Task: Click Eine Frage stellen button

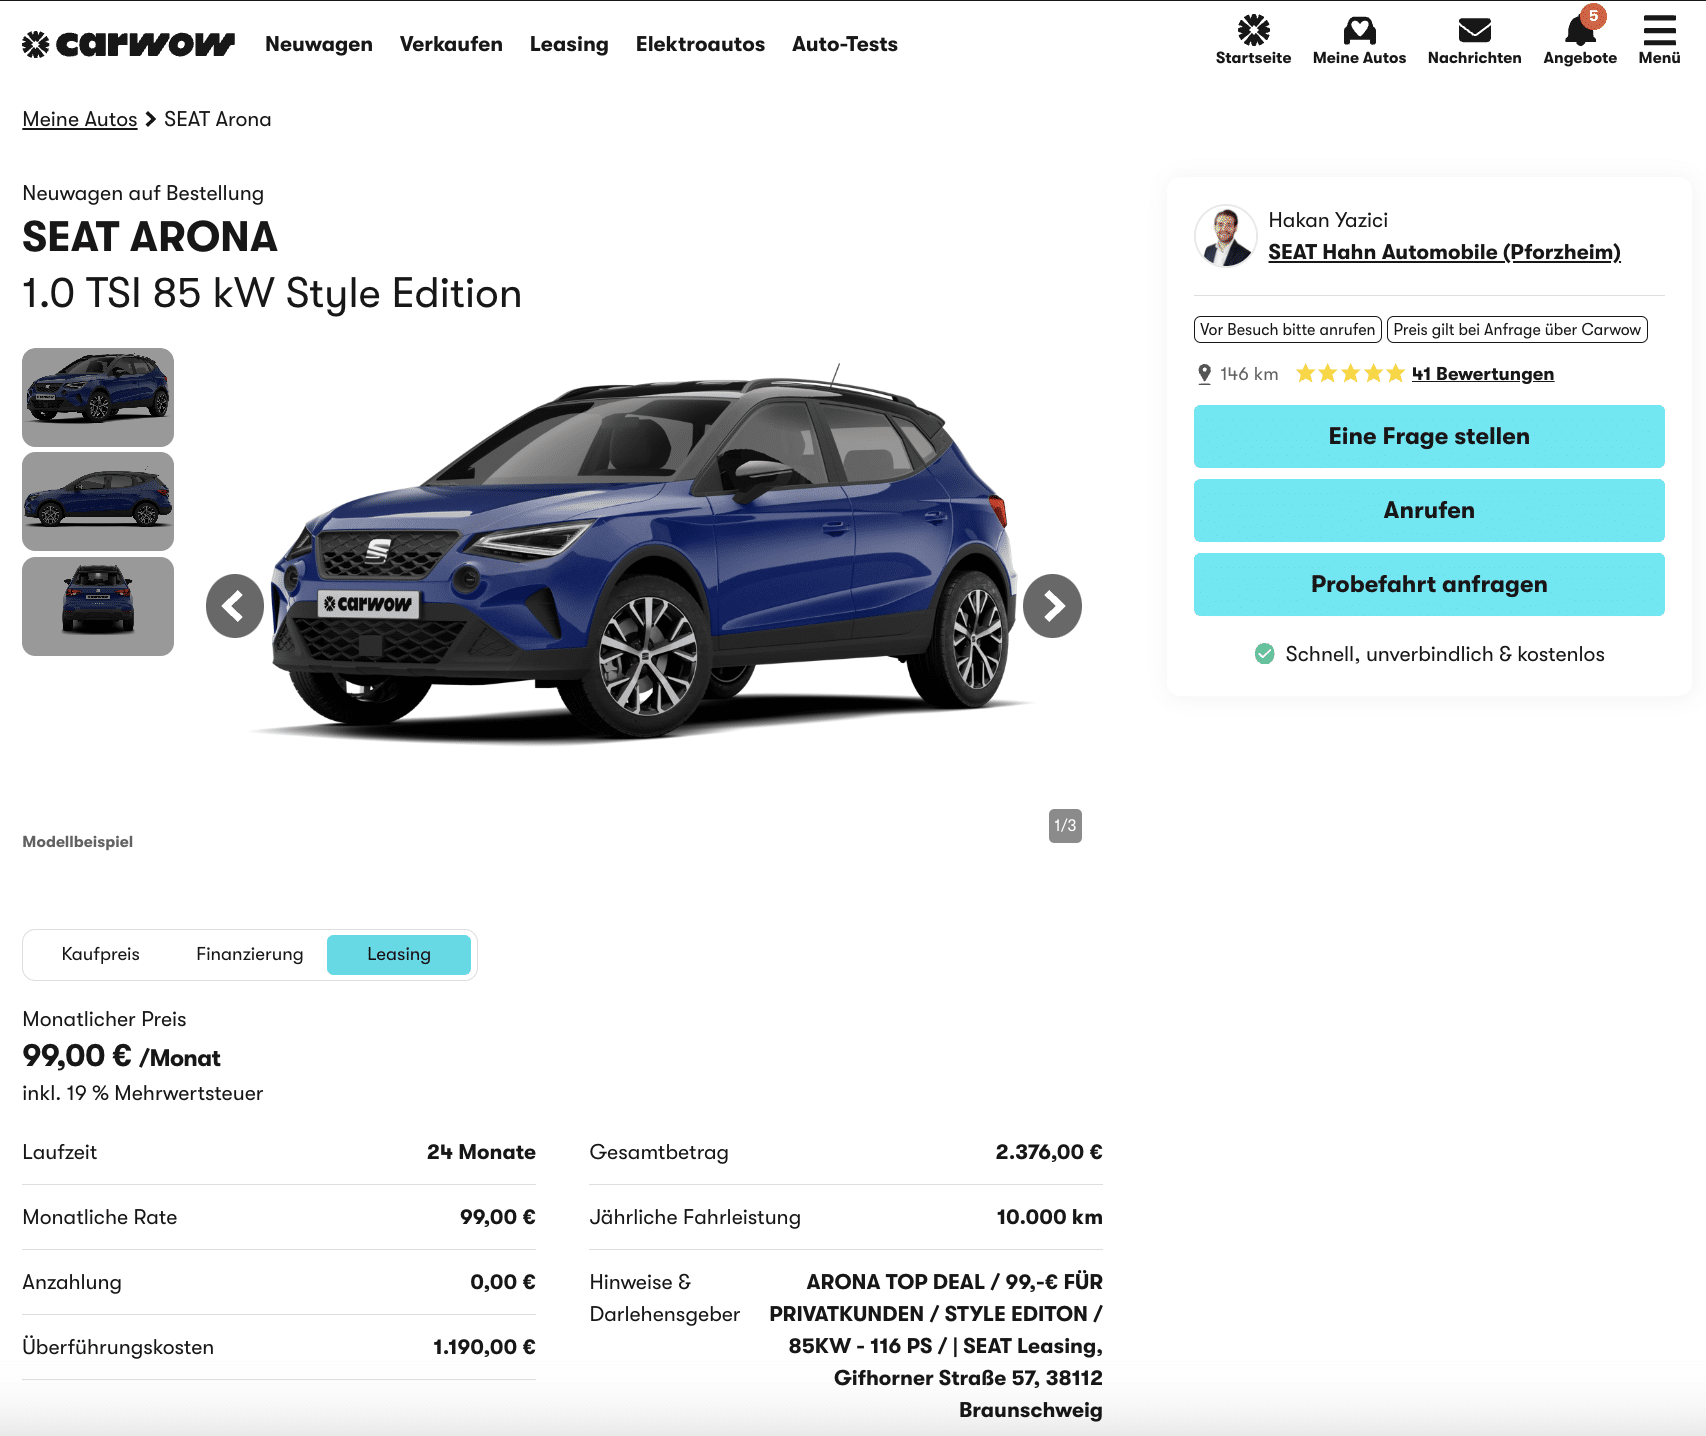Action: (1429, 436)
